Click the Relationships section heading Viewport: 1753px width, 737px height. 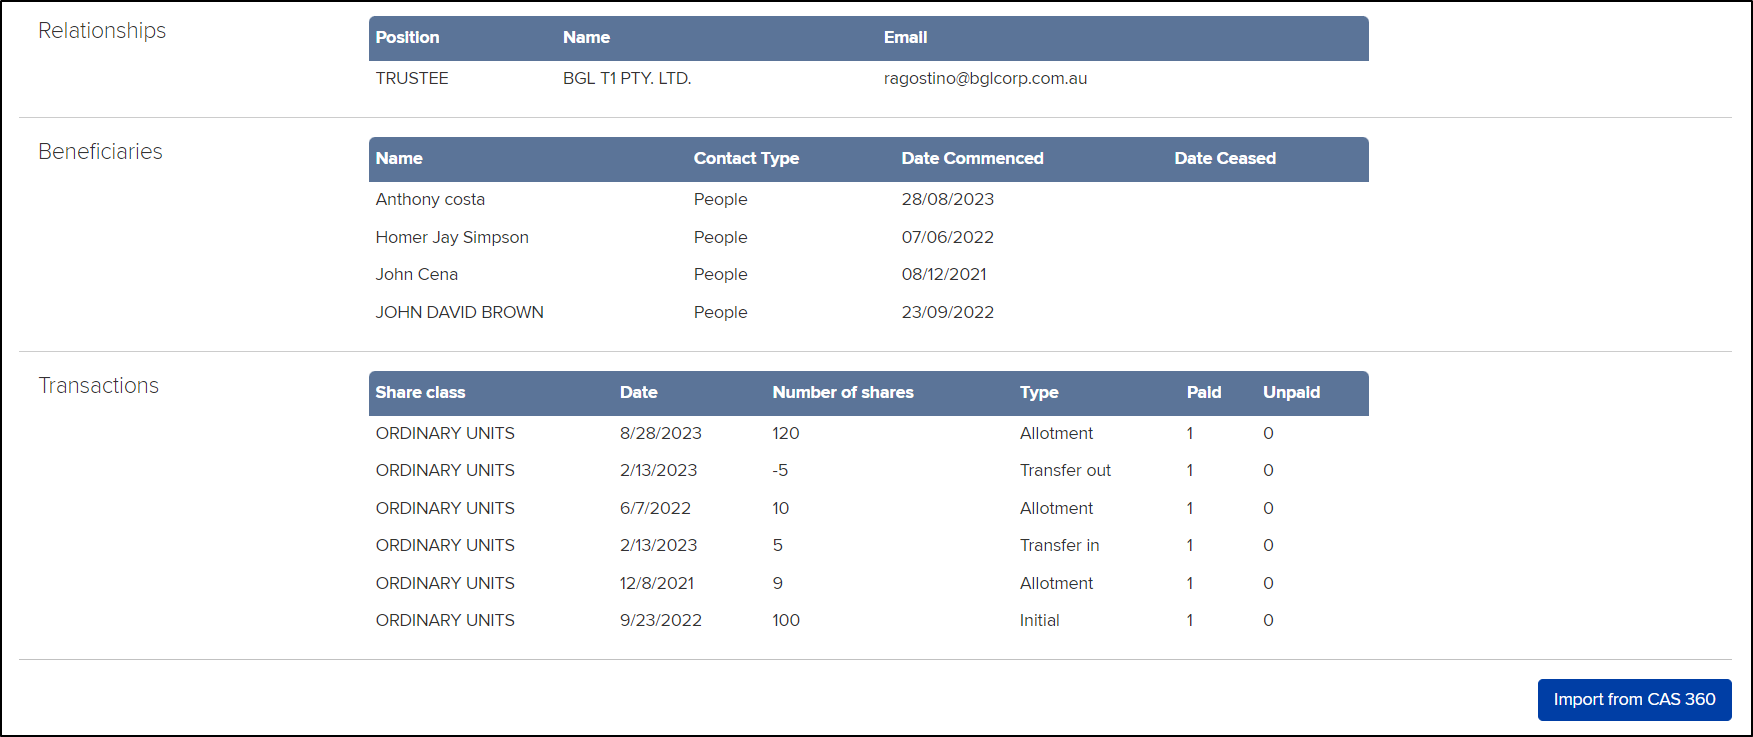tap(102, 31)
